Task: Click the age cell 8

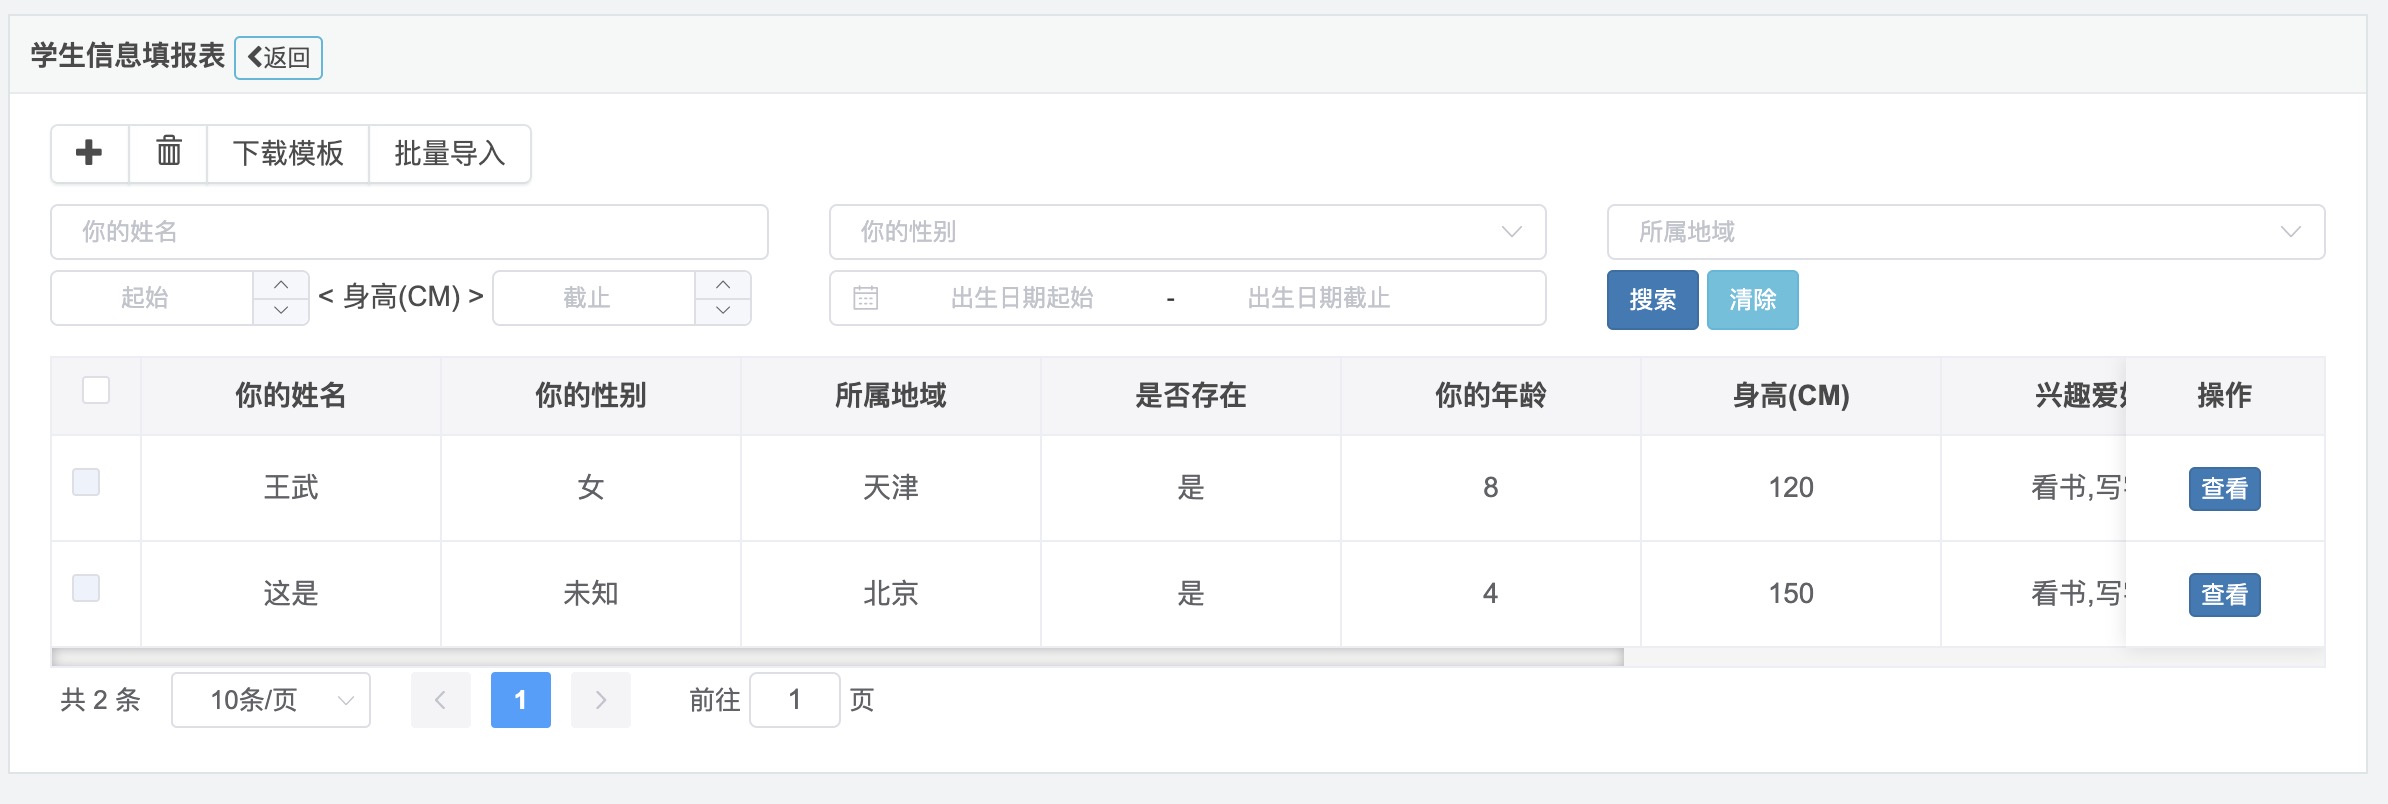Action: [1490, 488]
